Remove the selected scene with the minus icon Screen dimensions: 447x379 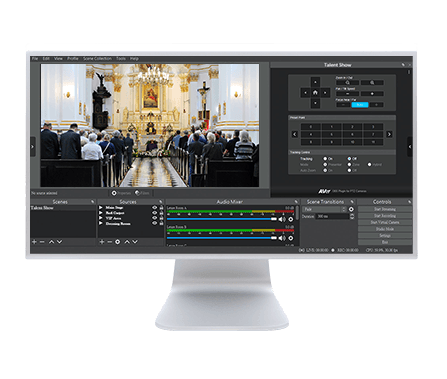(42, 242)
